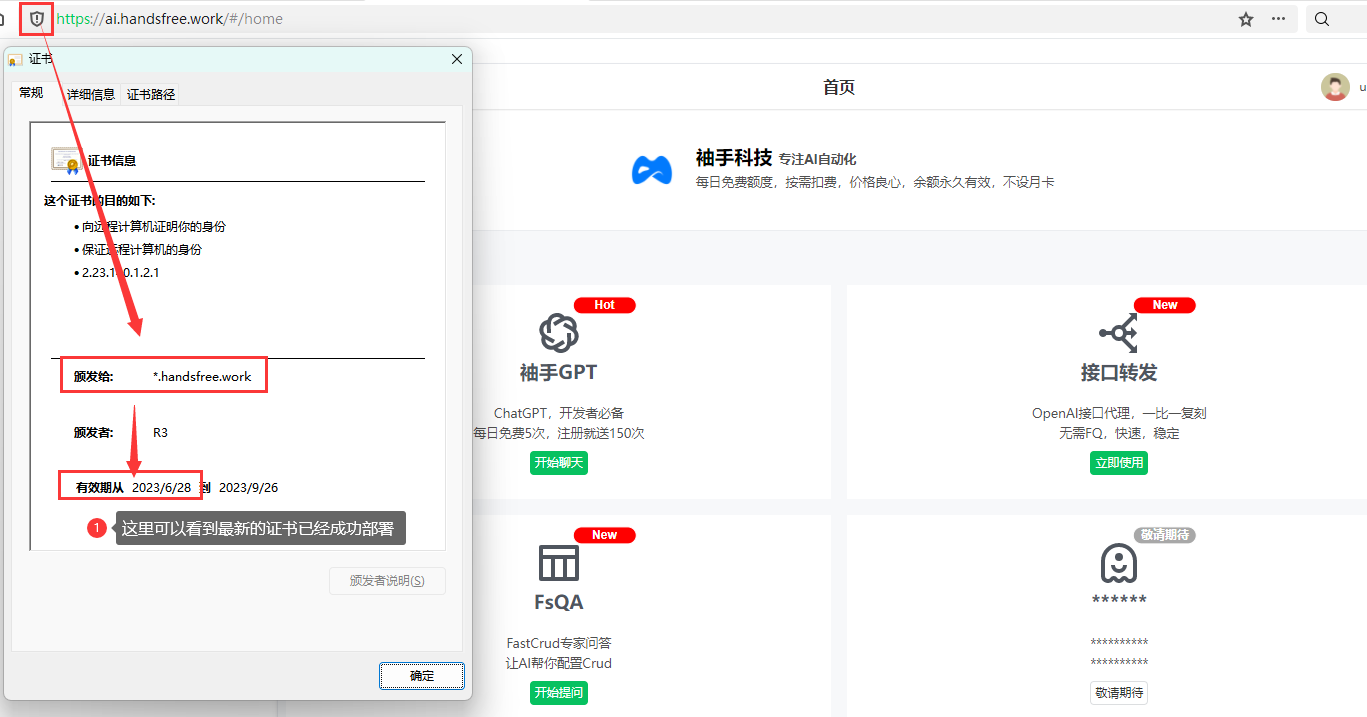
Task: Click the 开始提问 button under FsQA
Action: pos(558,693)
